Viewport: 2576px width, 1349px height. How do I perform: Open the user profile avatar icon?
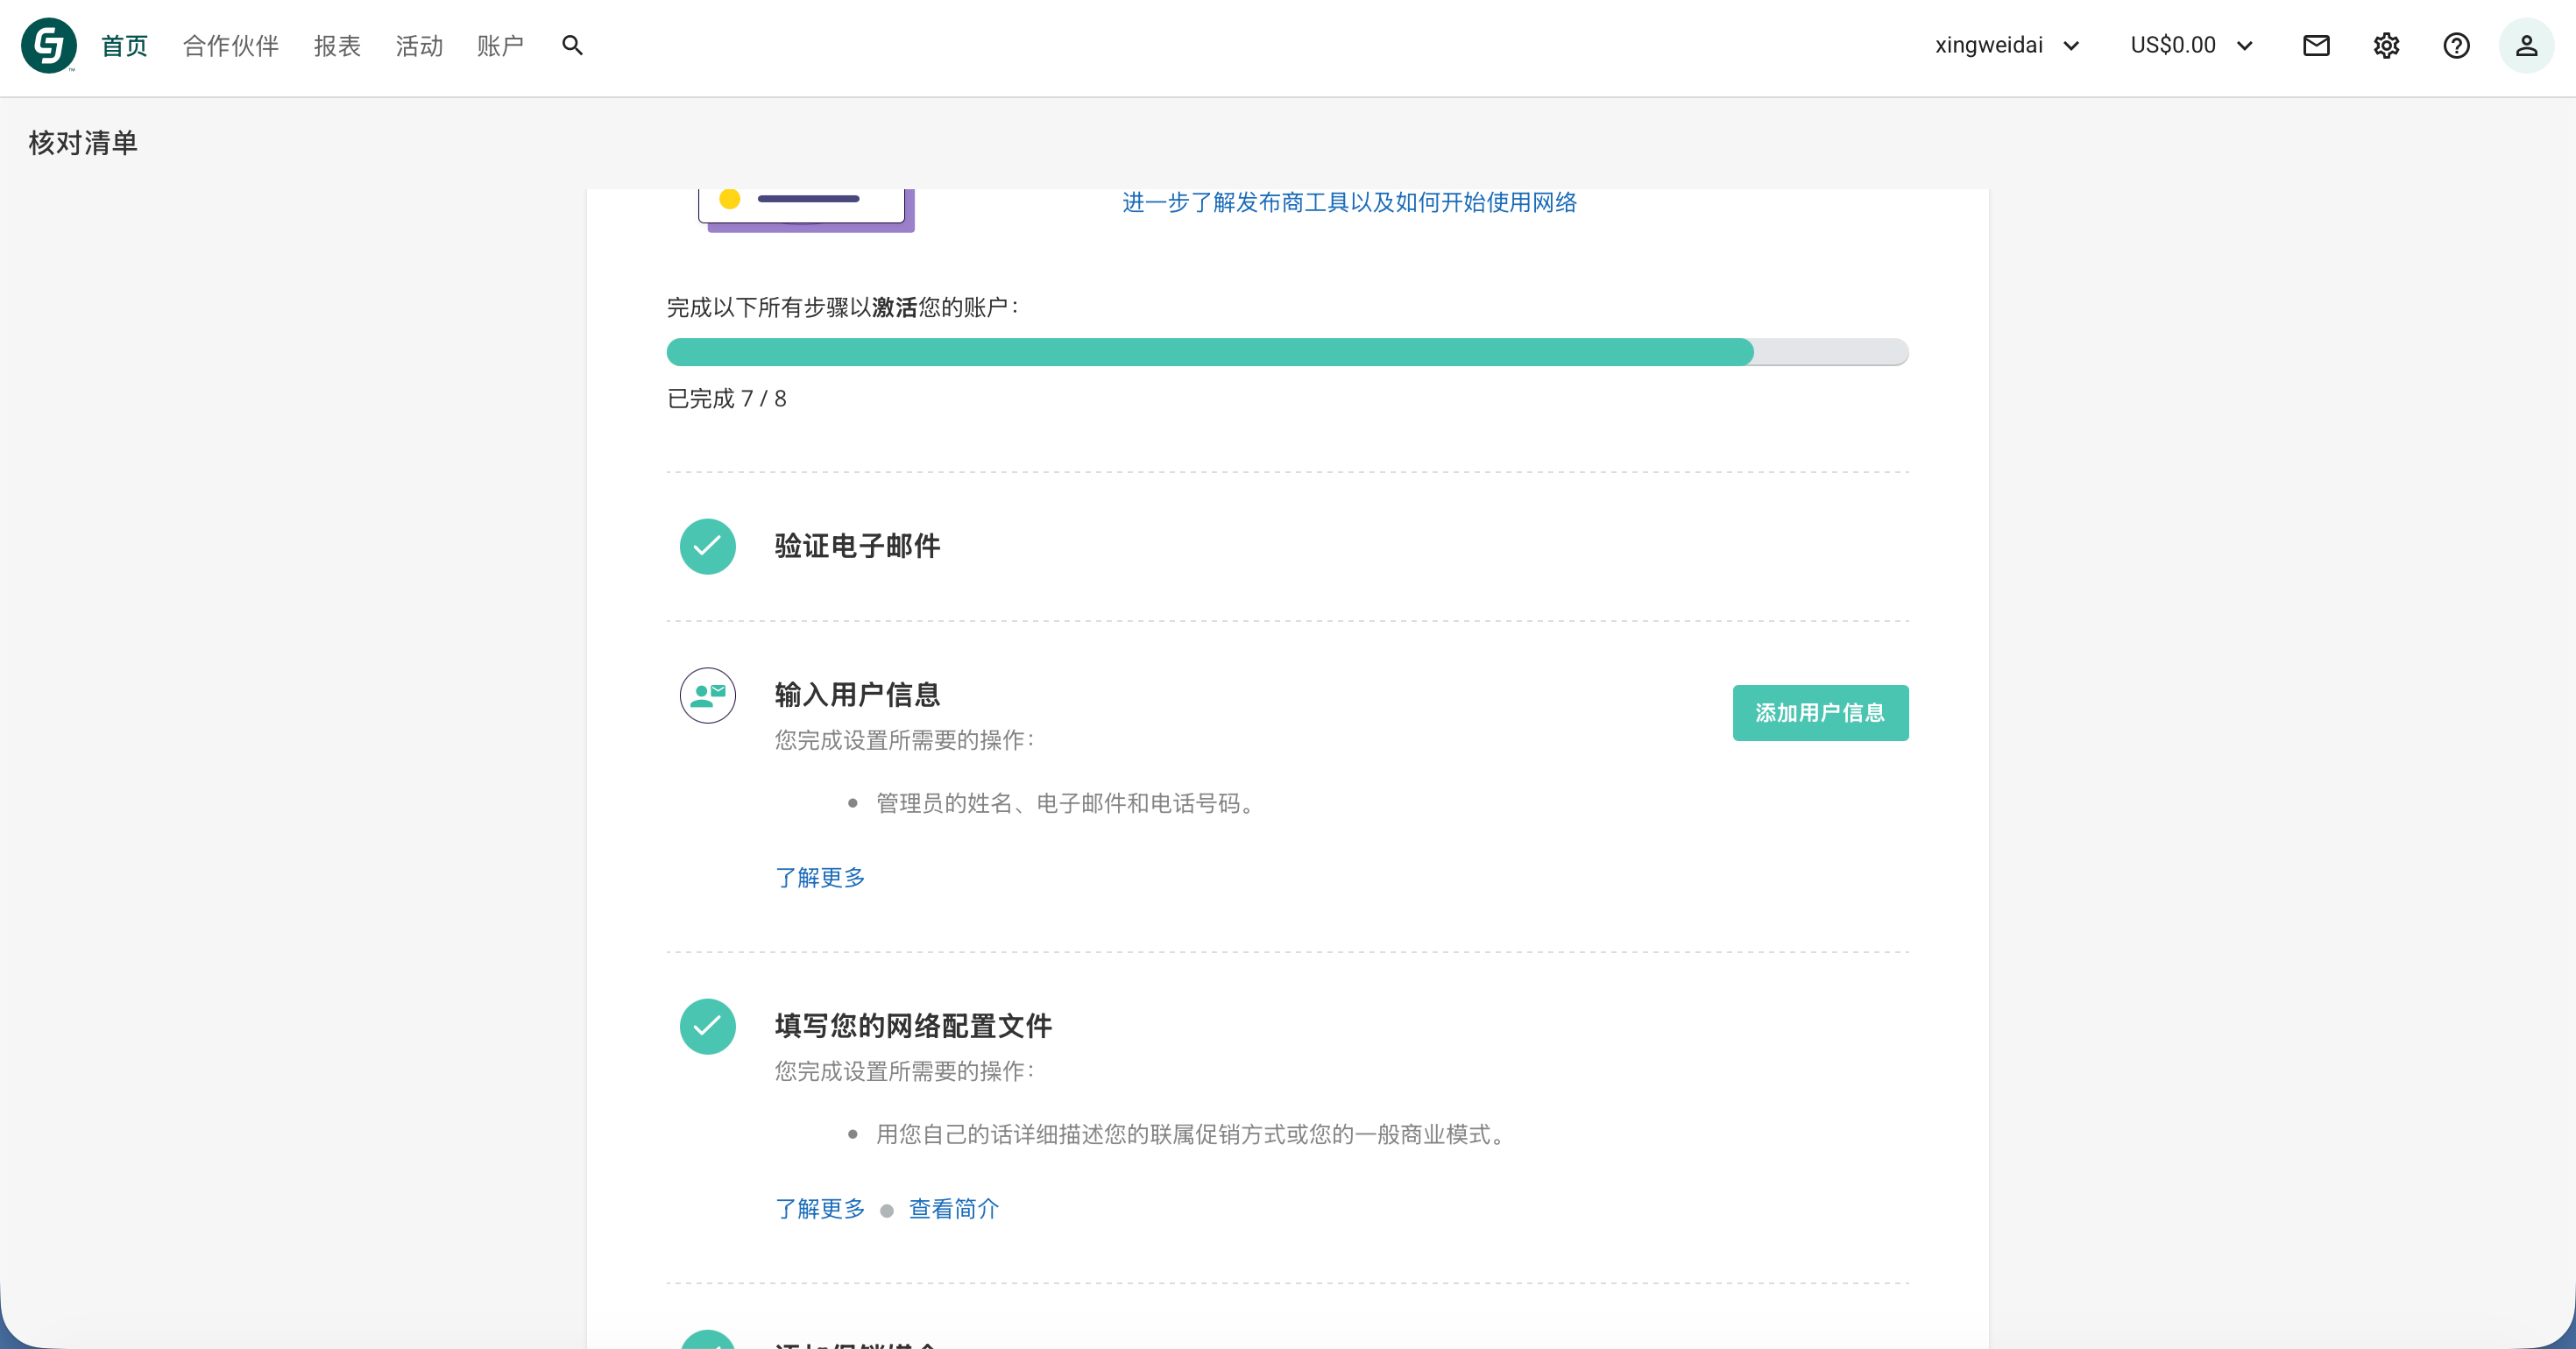2526,46
